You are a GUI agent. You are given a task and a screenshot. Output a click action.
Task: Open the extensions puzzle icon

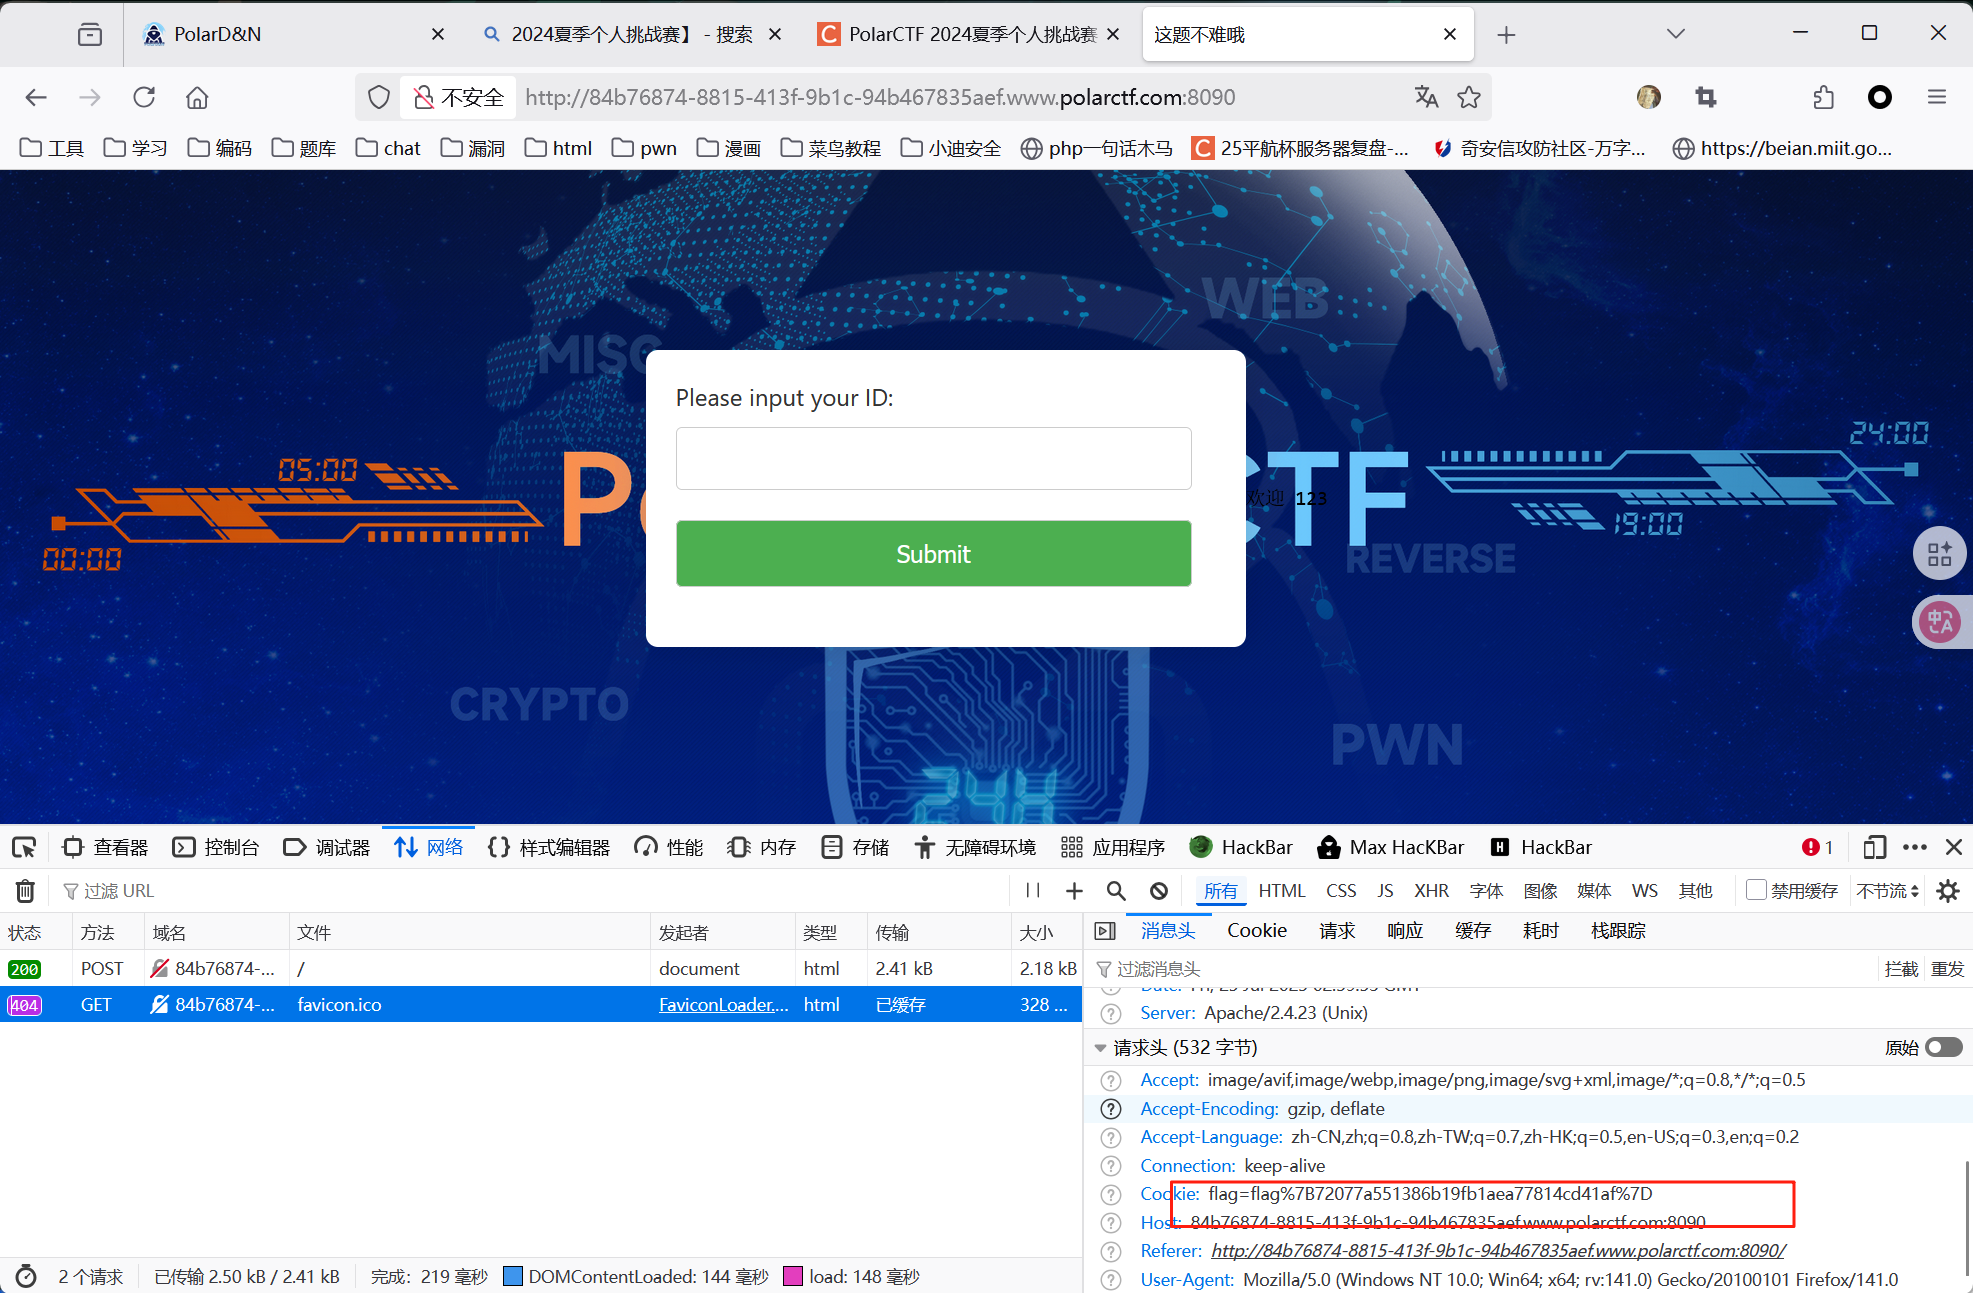point(1823,97)
